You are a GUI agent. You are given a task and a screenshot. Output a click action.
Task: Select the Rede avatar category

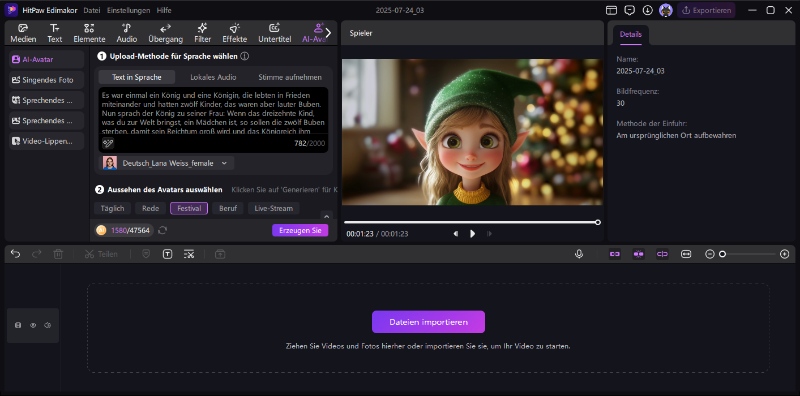(151, 208)
